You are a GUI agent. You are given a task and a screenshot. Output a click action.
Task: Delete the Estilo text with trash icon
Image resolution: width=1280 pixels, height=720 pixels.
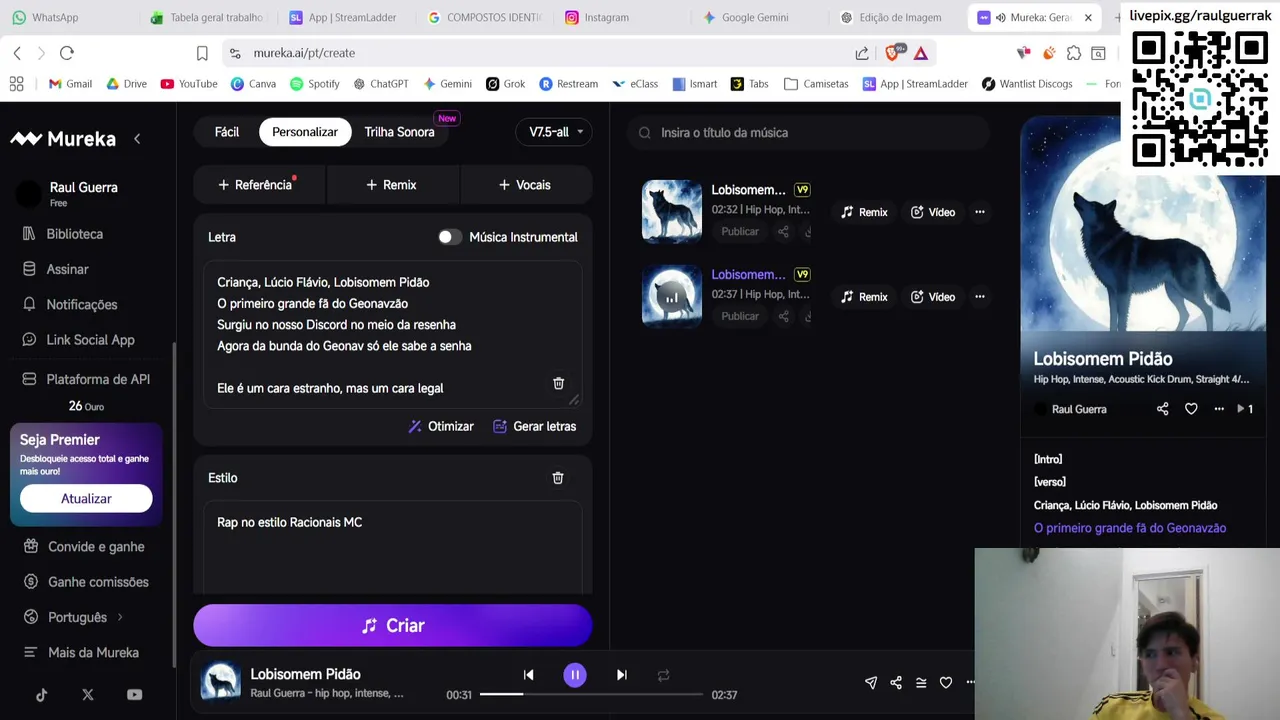point(558,478)
